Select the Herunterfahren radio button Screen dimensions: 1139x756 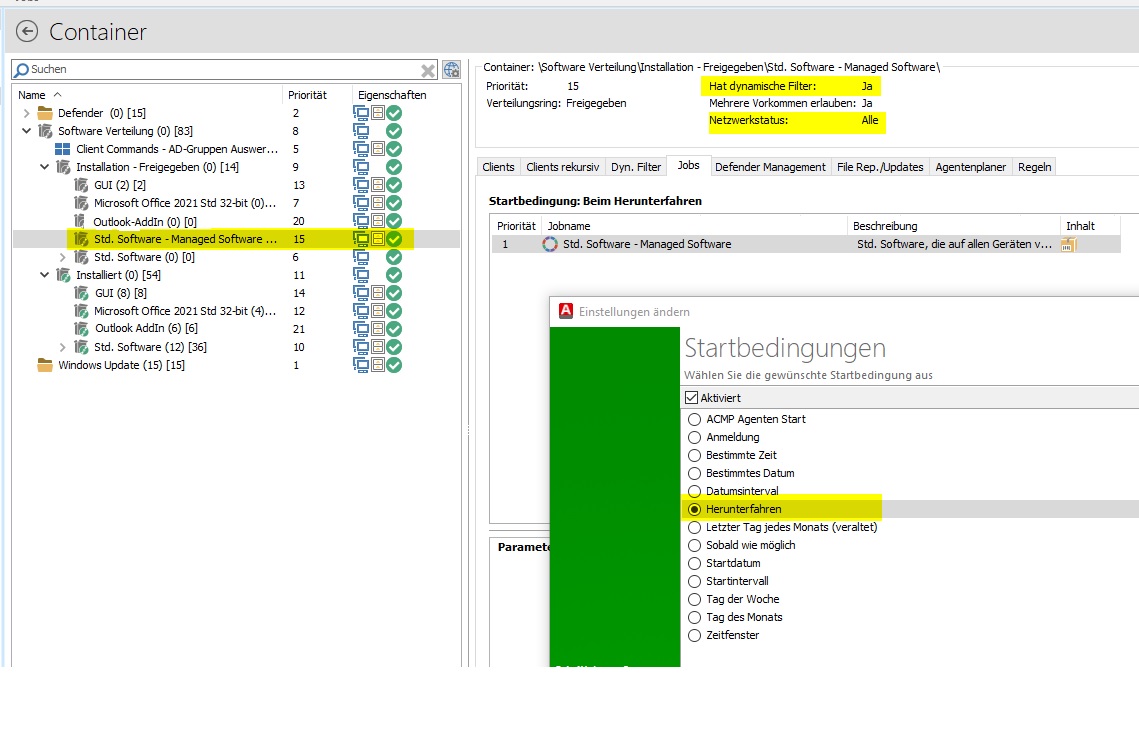tap(694, 509)
